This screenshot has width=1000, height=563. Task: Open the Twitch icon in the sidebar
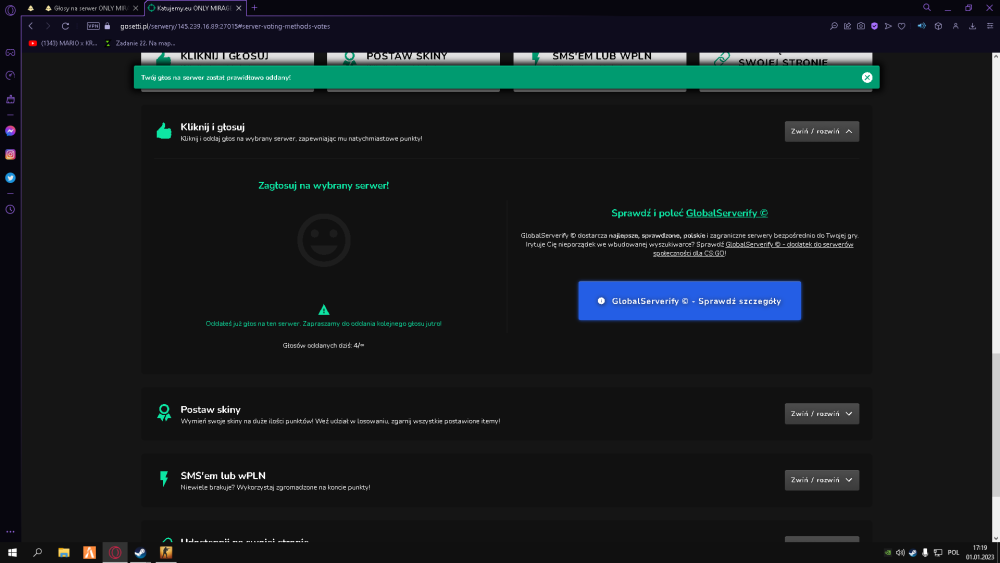pos(10,99)
